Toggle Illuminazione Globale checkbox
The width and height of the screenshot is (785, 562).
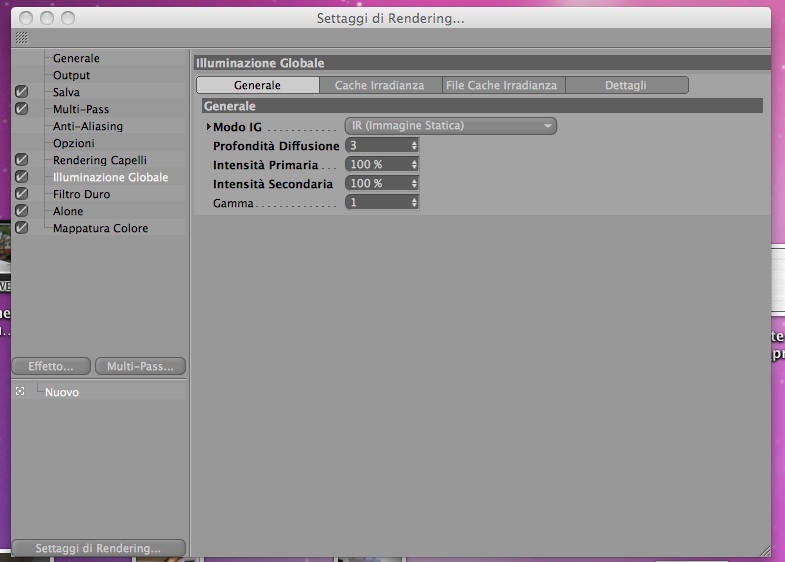tap(22, 177)
